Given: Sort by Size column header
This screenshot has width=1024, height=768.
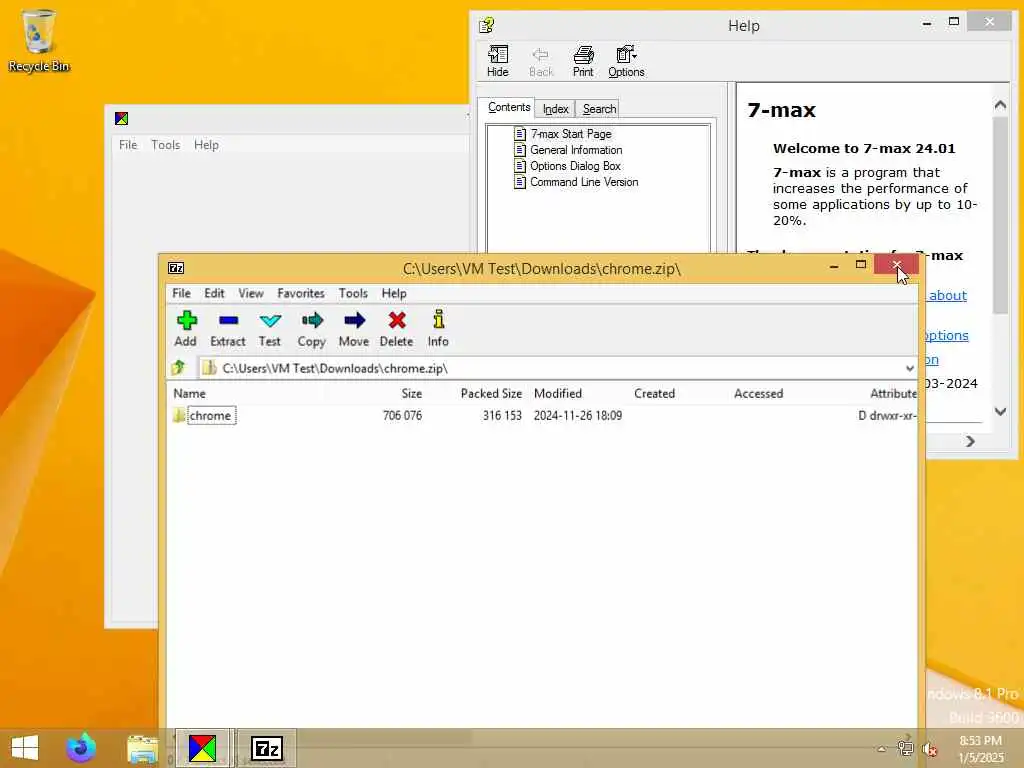Looking at the screenshot, I should pyautogui.click(x=411, y=393).
